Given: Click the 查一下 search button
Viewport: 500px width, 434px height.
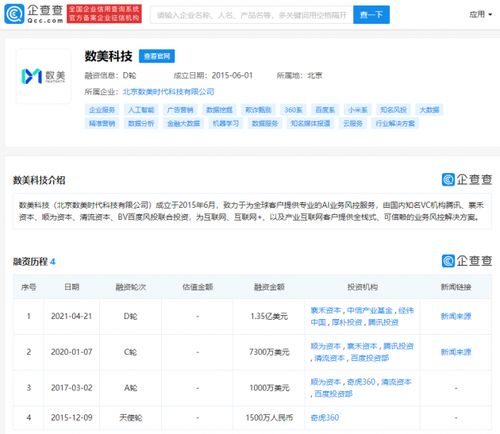Looking at the screenshot, I should (371, 15).
